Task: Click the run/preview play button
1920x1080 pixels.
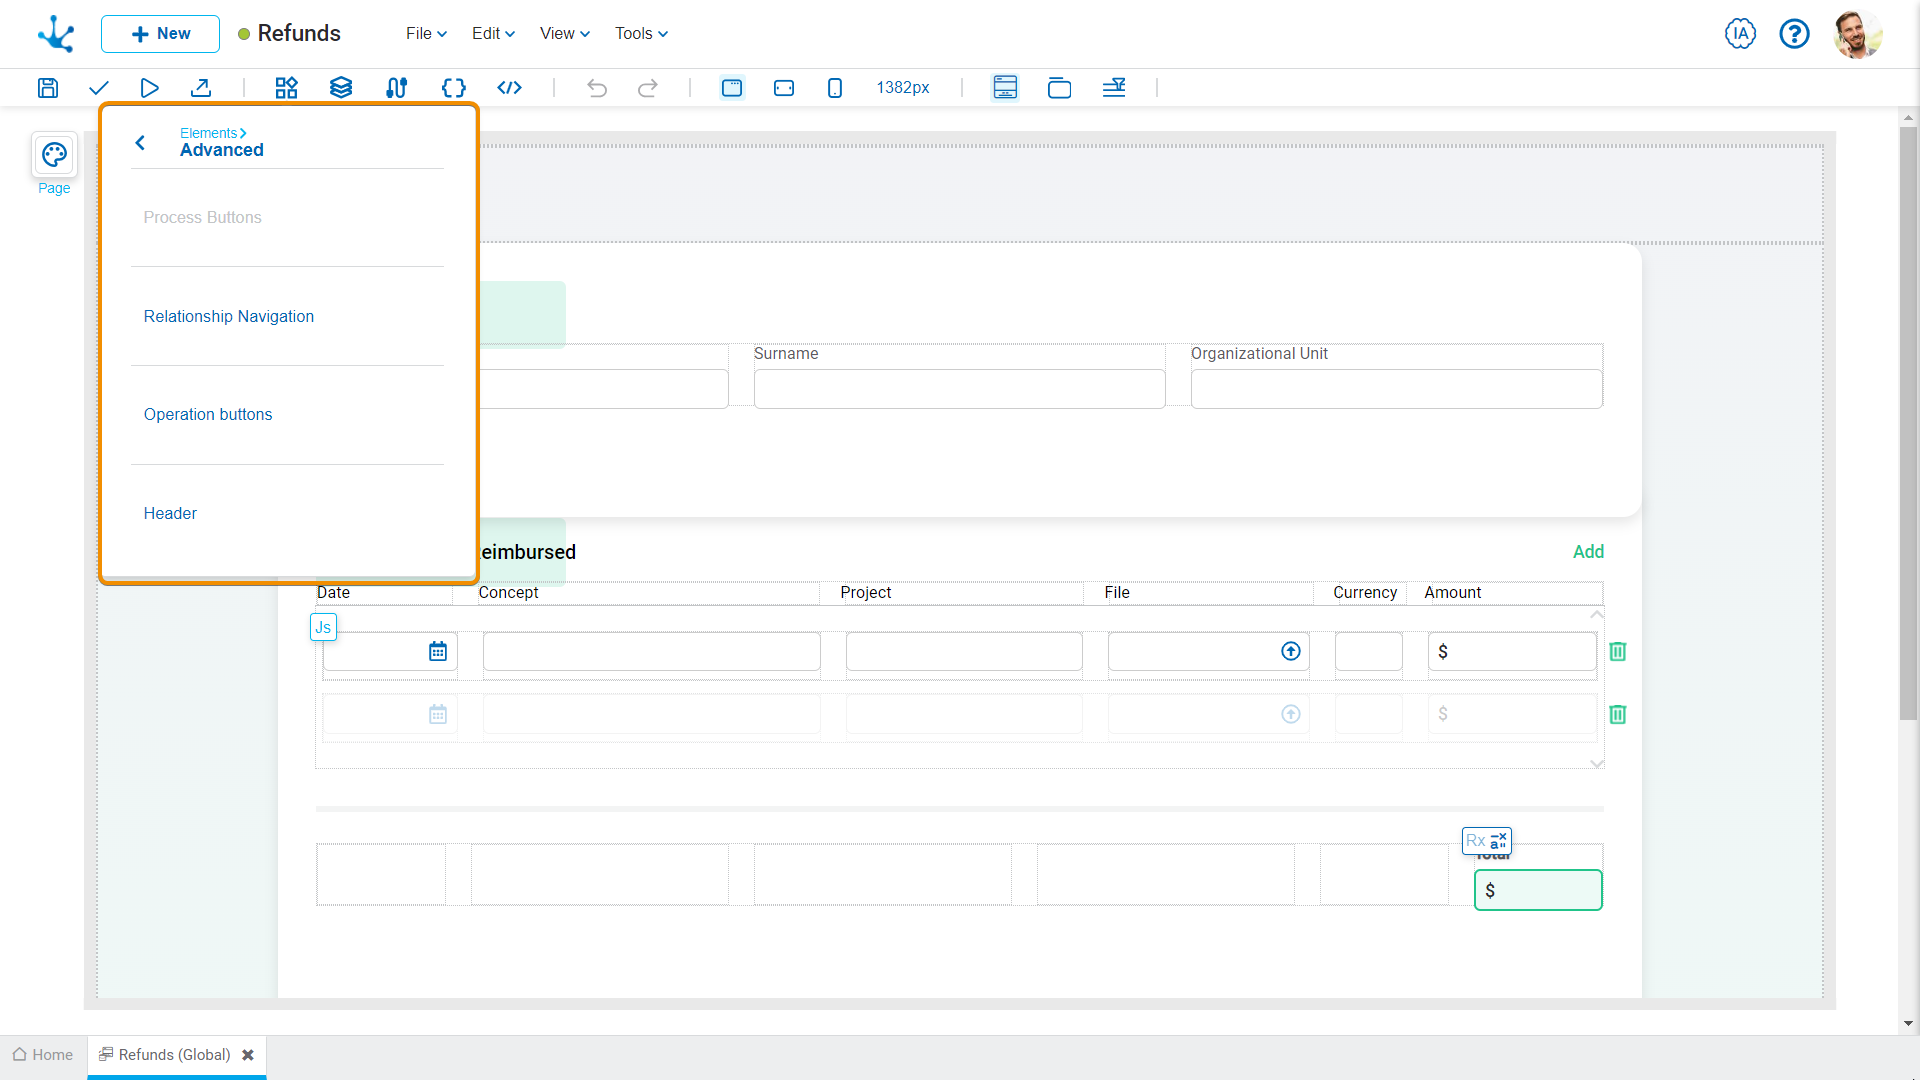Action: pyautogui.click(x=149, y=87)
